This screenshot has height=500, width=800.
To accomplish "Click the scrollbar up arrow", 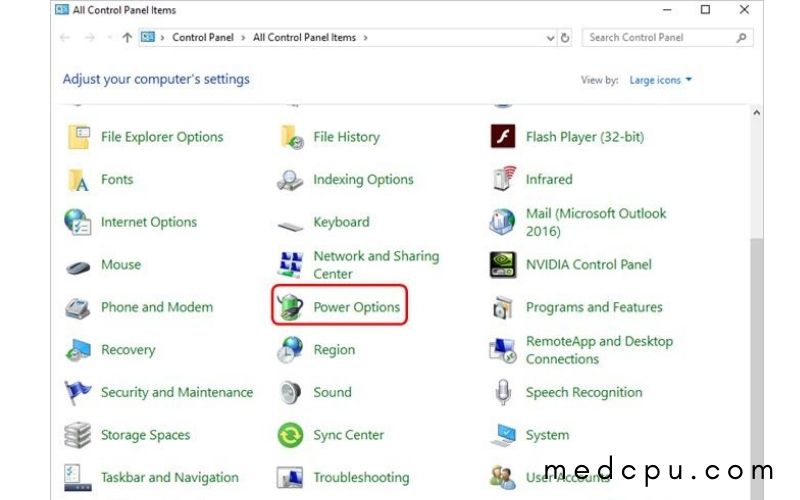I will click(x=757, y=113).
